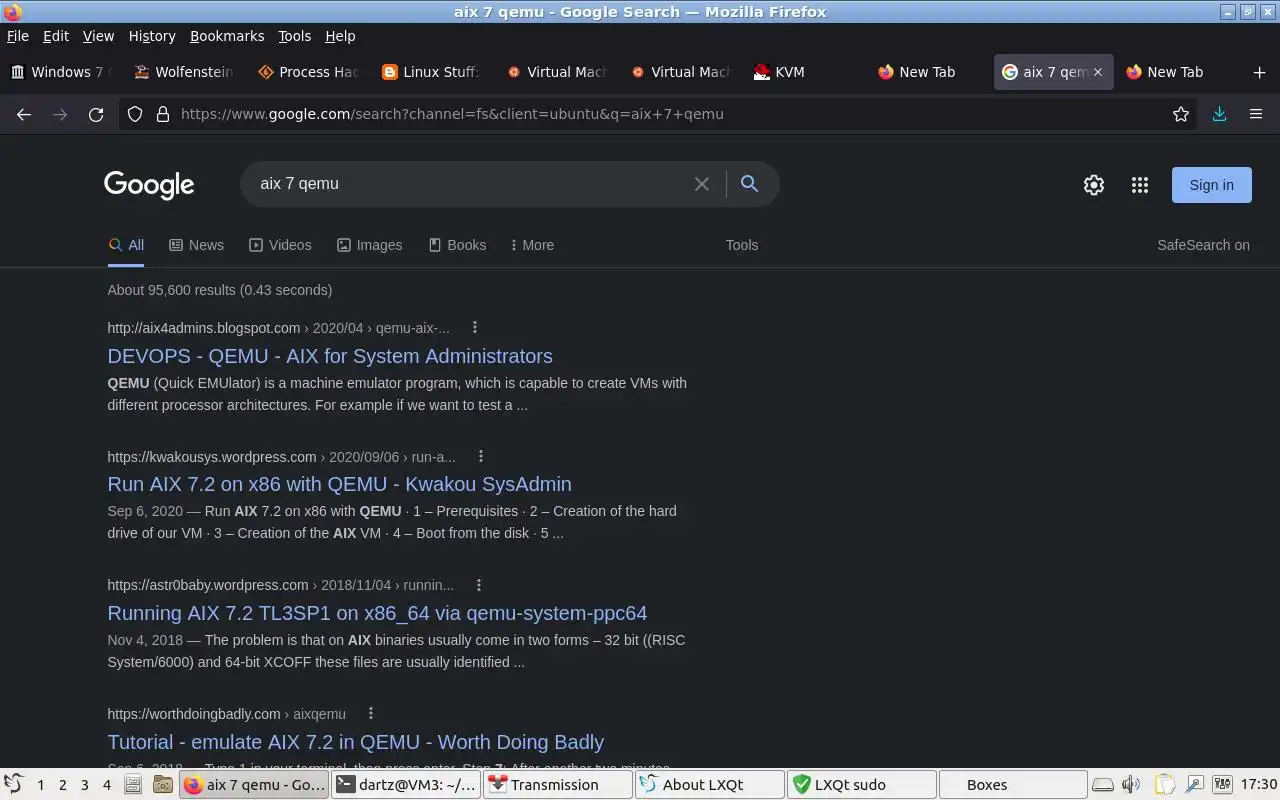
Task: Open options for astr0baby.wordpress.com result
Action: click(x=479, y=585)
